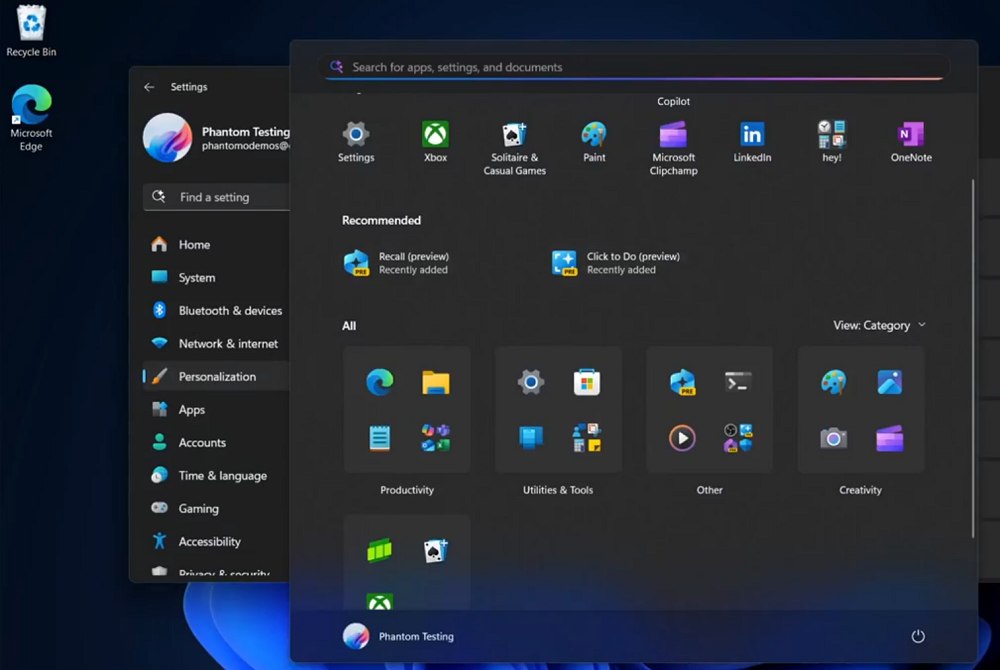The width and height of the screenshot is (1000, 670).
Task: Open Apps in Settings sidebar
Action: (217, 409)
